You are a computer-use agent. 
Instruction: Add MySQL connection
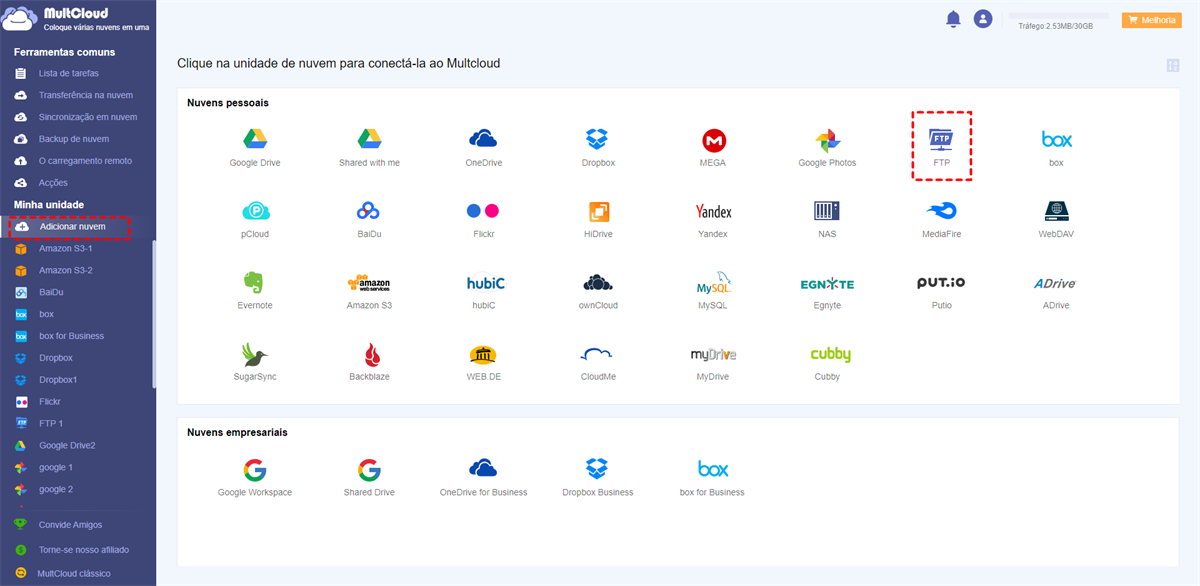tap(713, 290)
